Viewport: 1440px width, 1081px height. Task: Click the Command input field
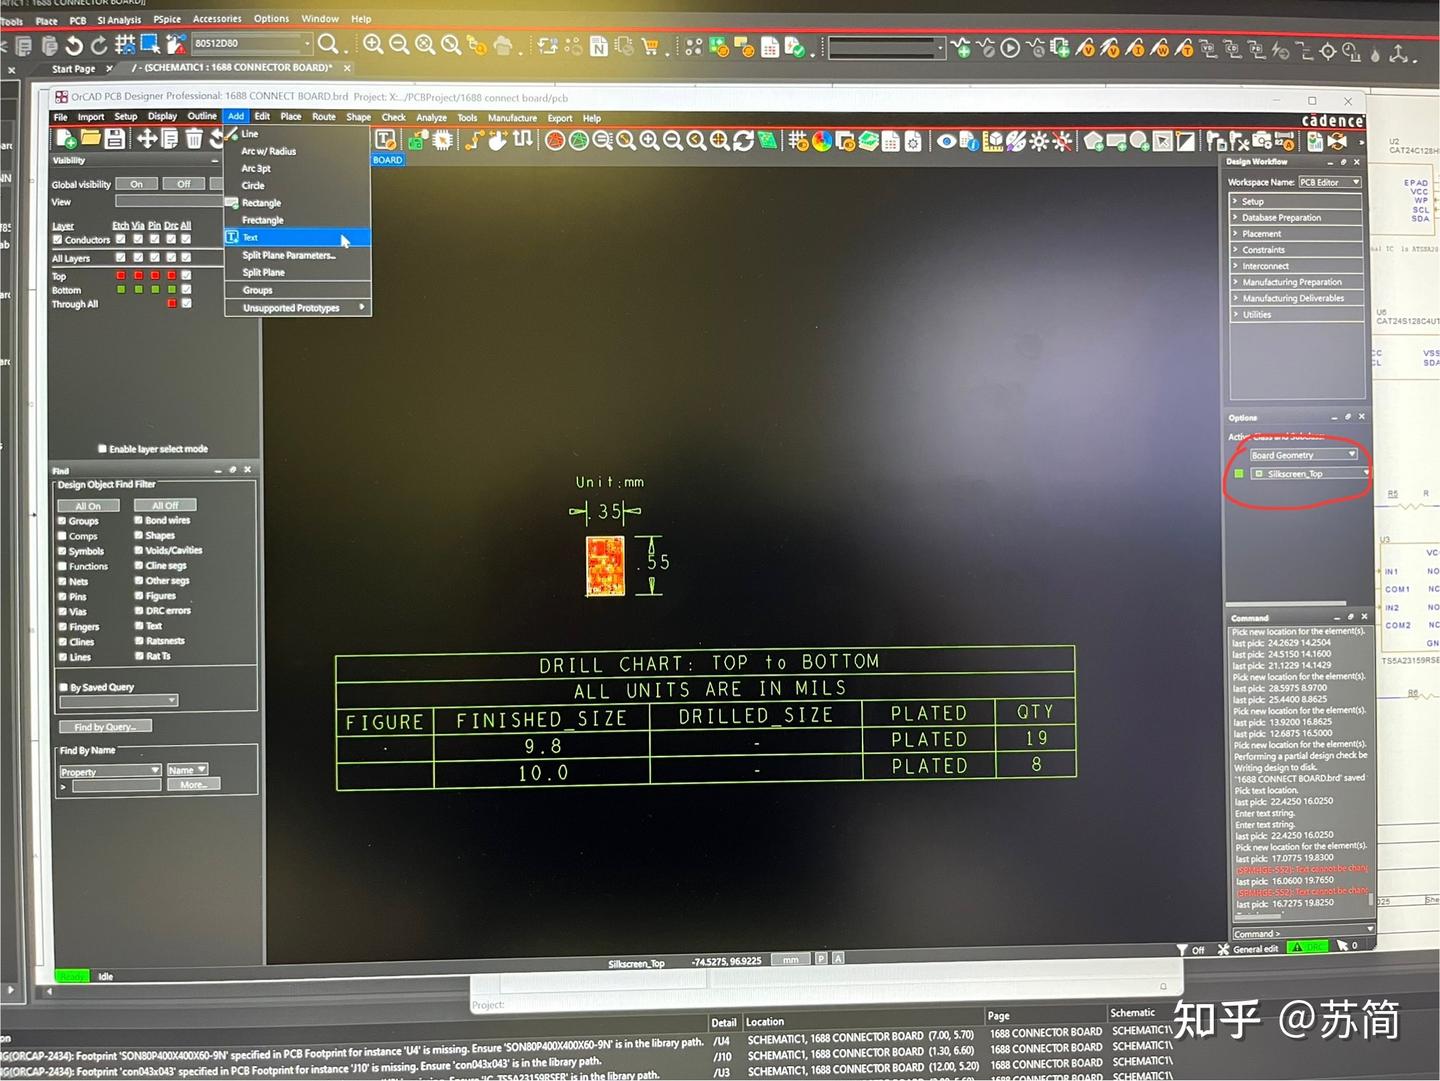[x=1298, y=934]
